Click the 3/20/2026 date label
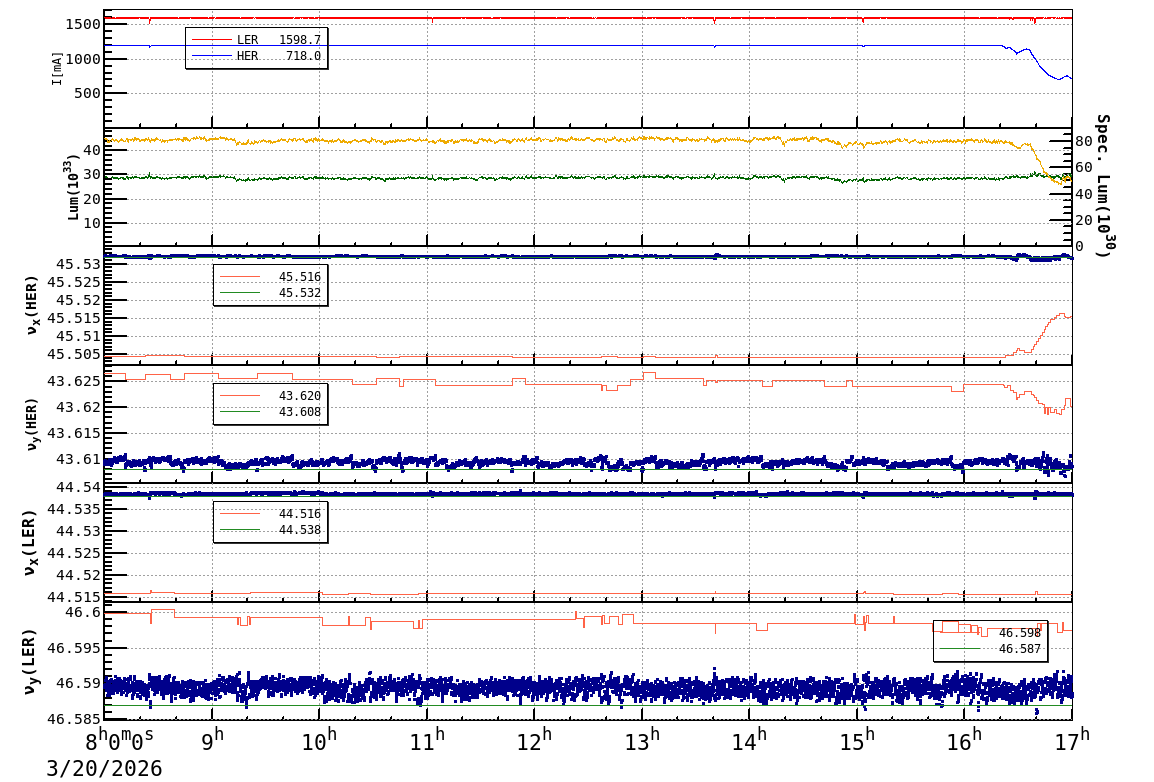The image size is (1154, 782). (104, 769)
